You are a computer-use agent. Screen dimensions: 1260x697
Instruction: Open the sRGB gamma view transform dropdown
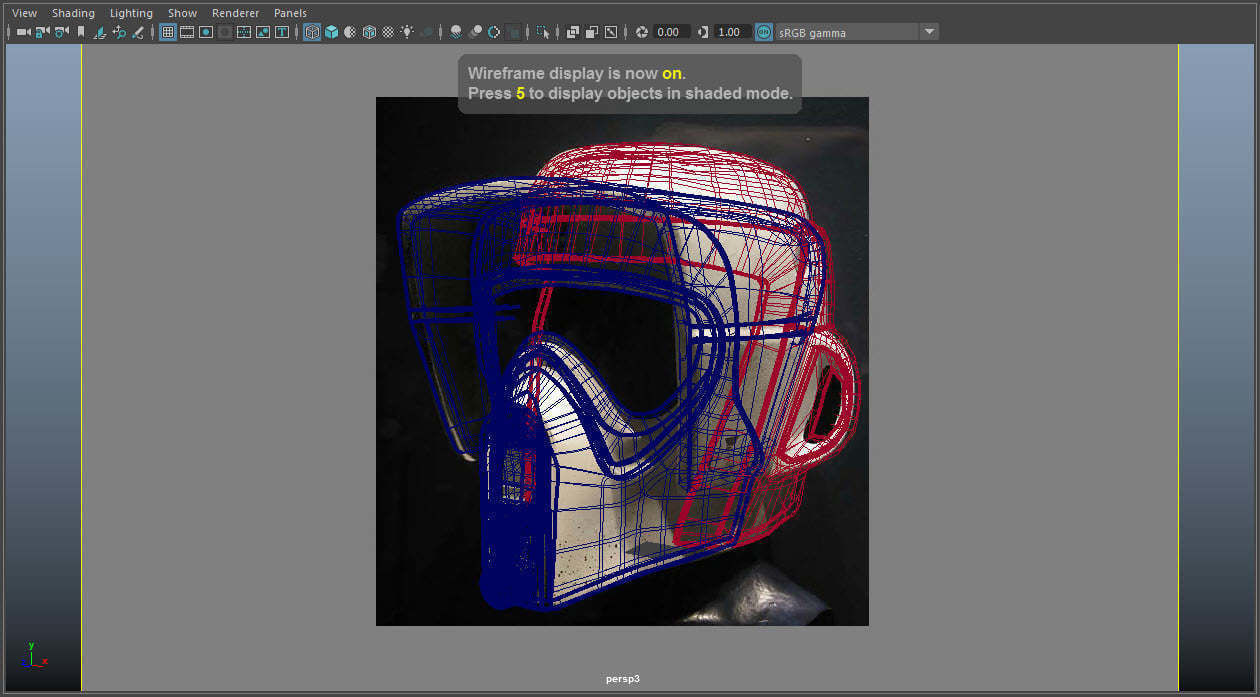[929, 31]
